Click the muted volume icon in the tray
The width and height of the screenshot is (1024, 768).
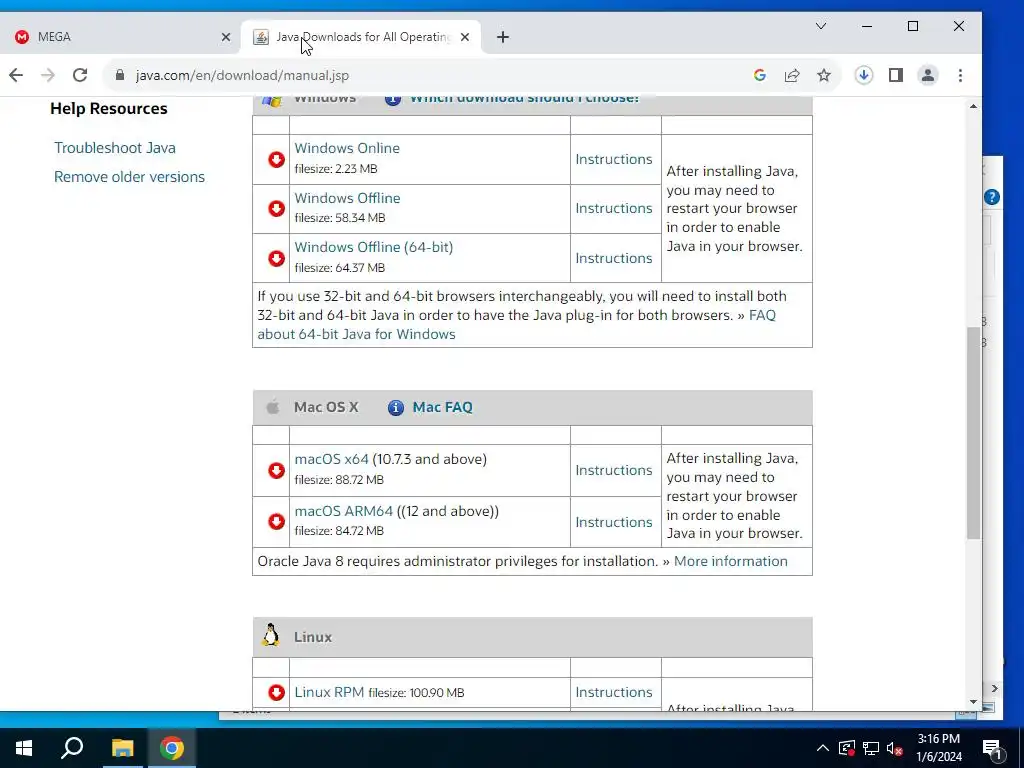click(x=895, y=748)
